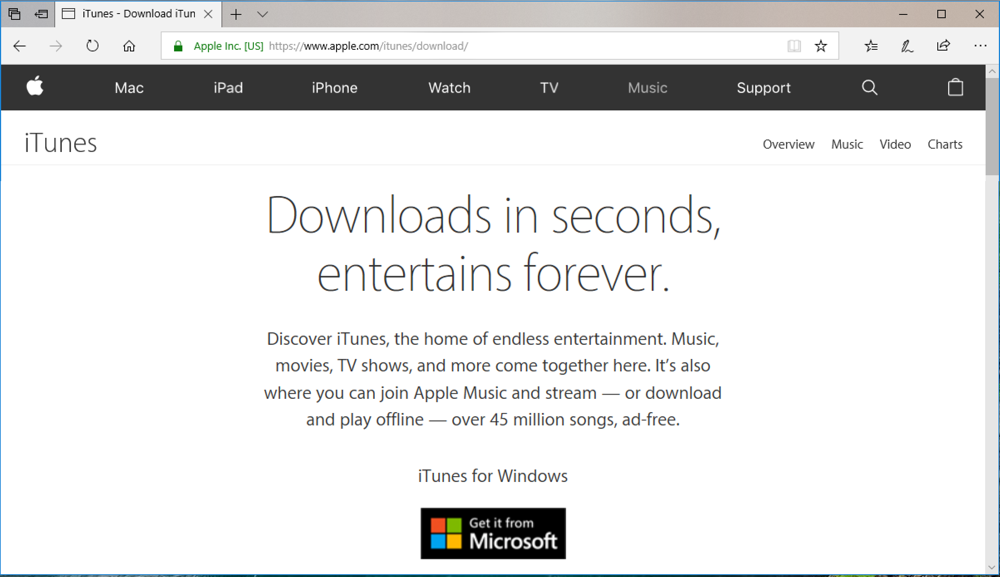Expand the tab previews chevron

(262, 14)
